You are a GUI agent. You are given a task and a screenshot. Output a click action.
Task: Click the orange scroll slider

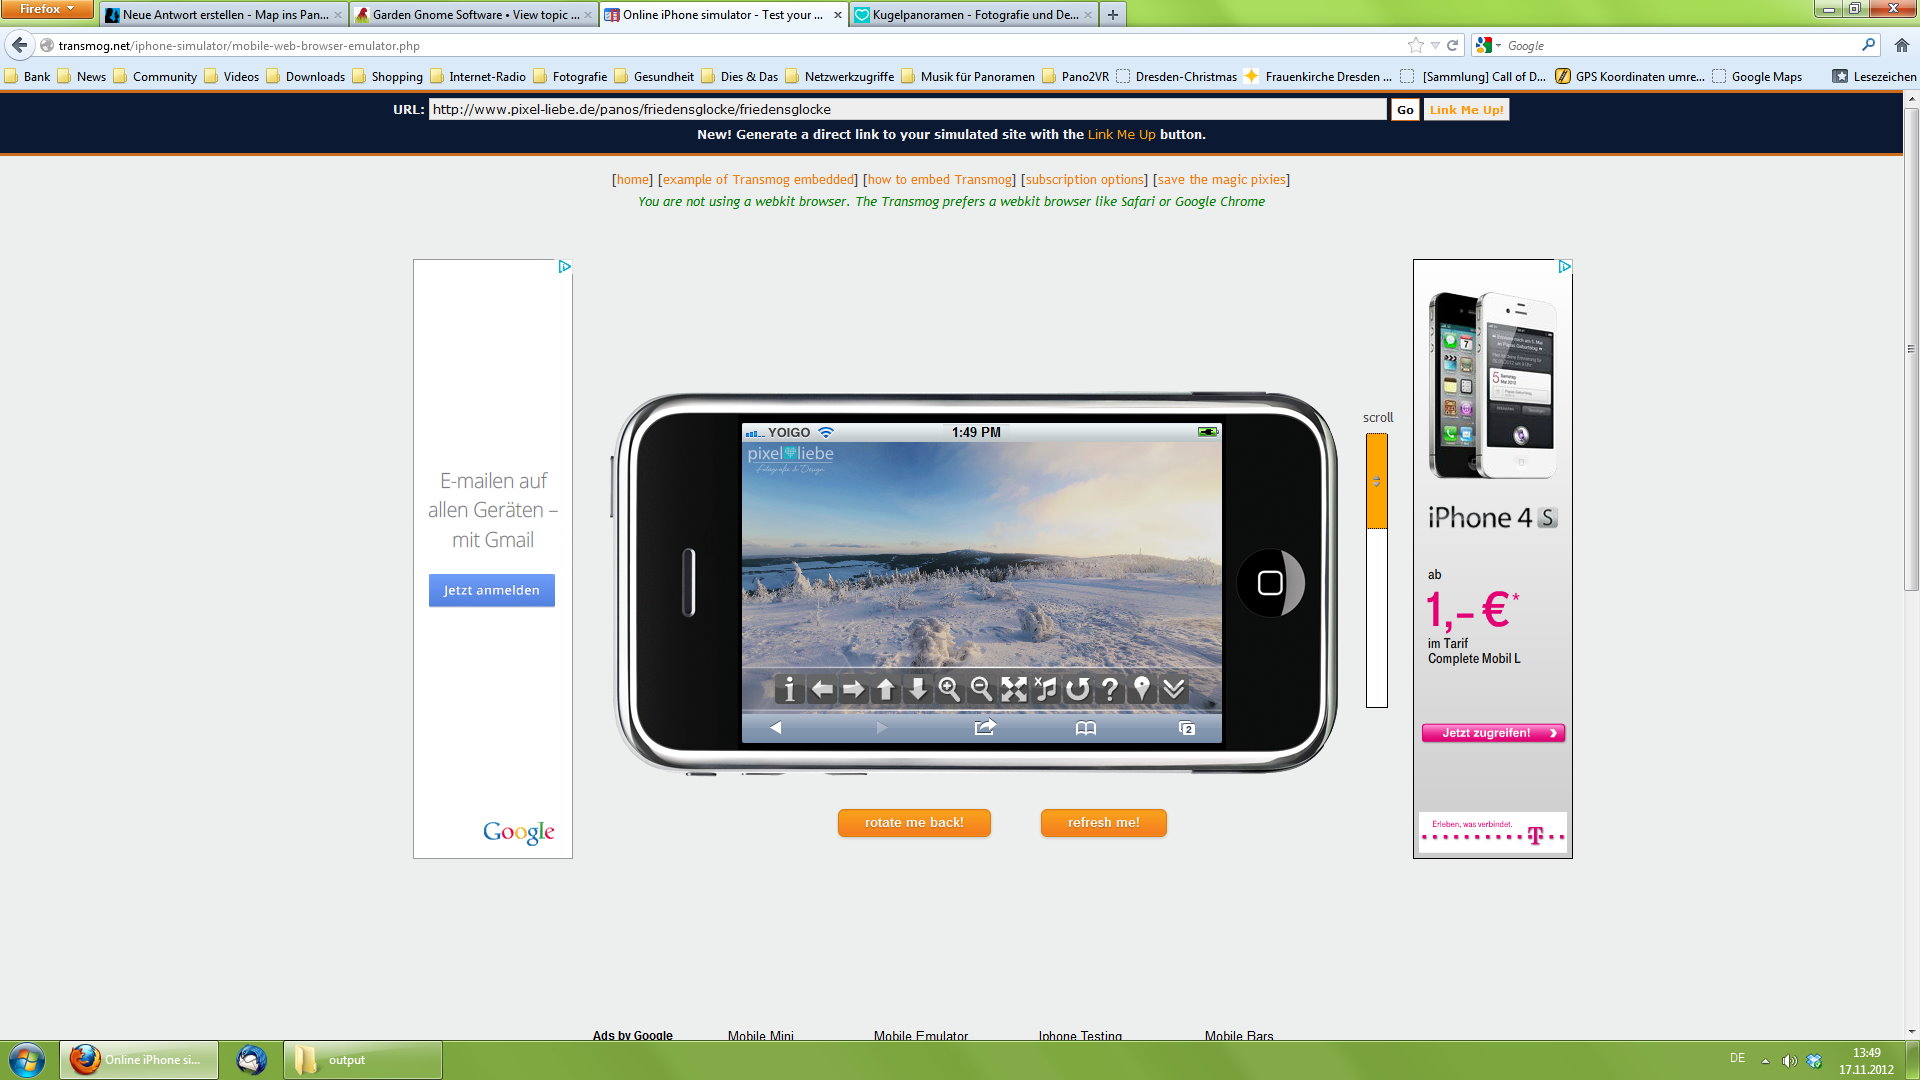(1376, 481)
